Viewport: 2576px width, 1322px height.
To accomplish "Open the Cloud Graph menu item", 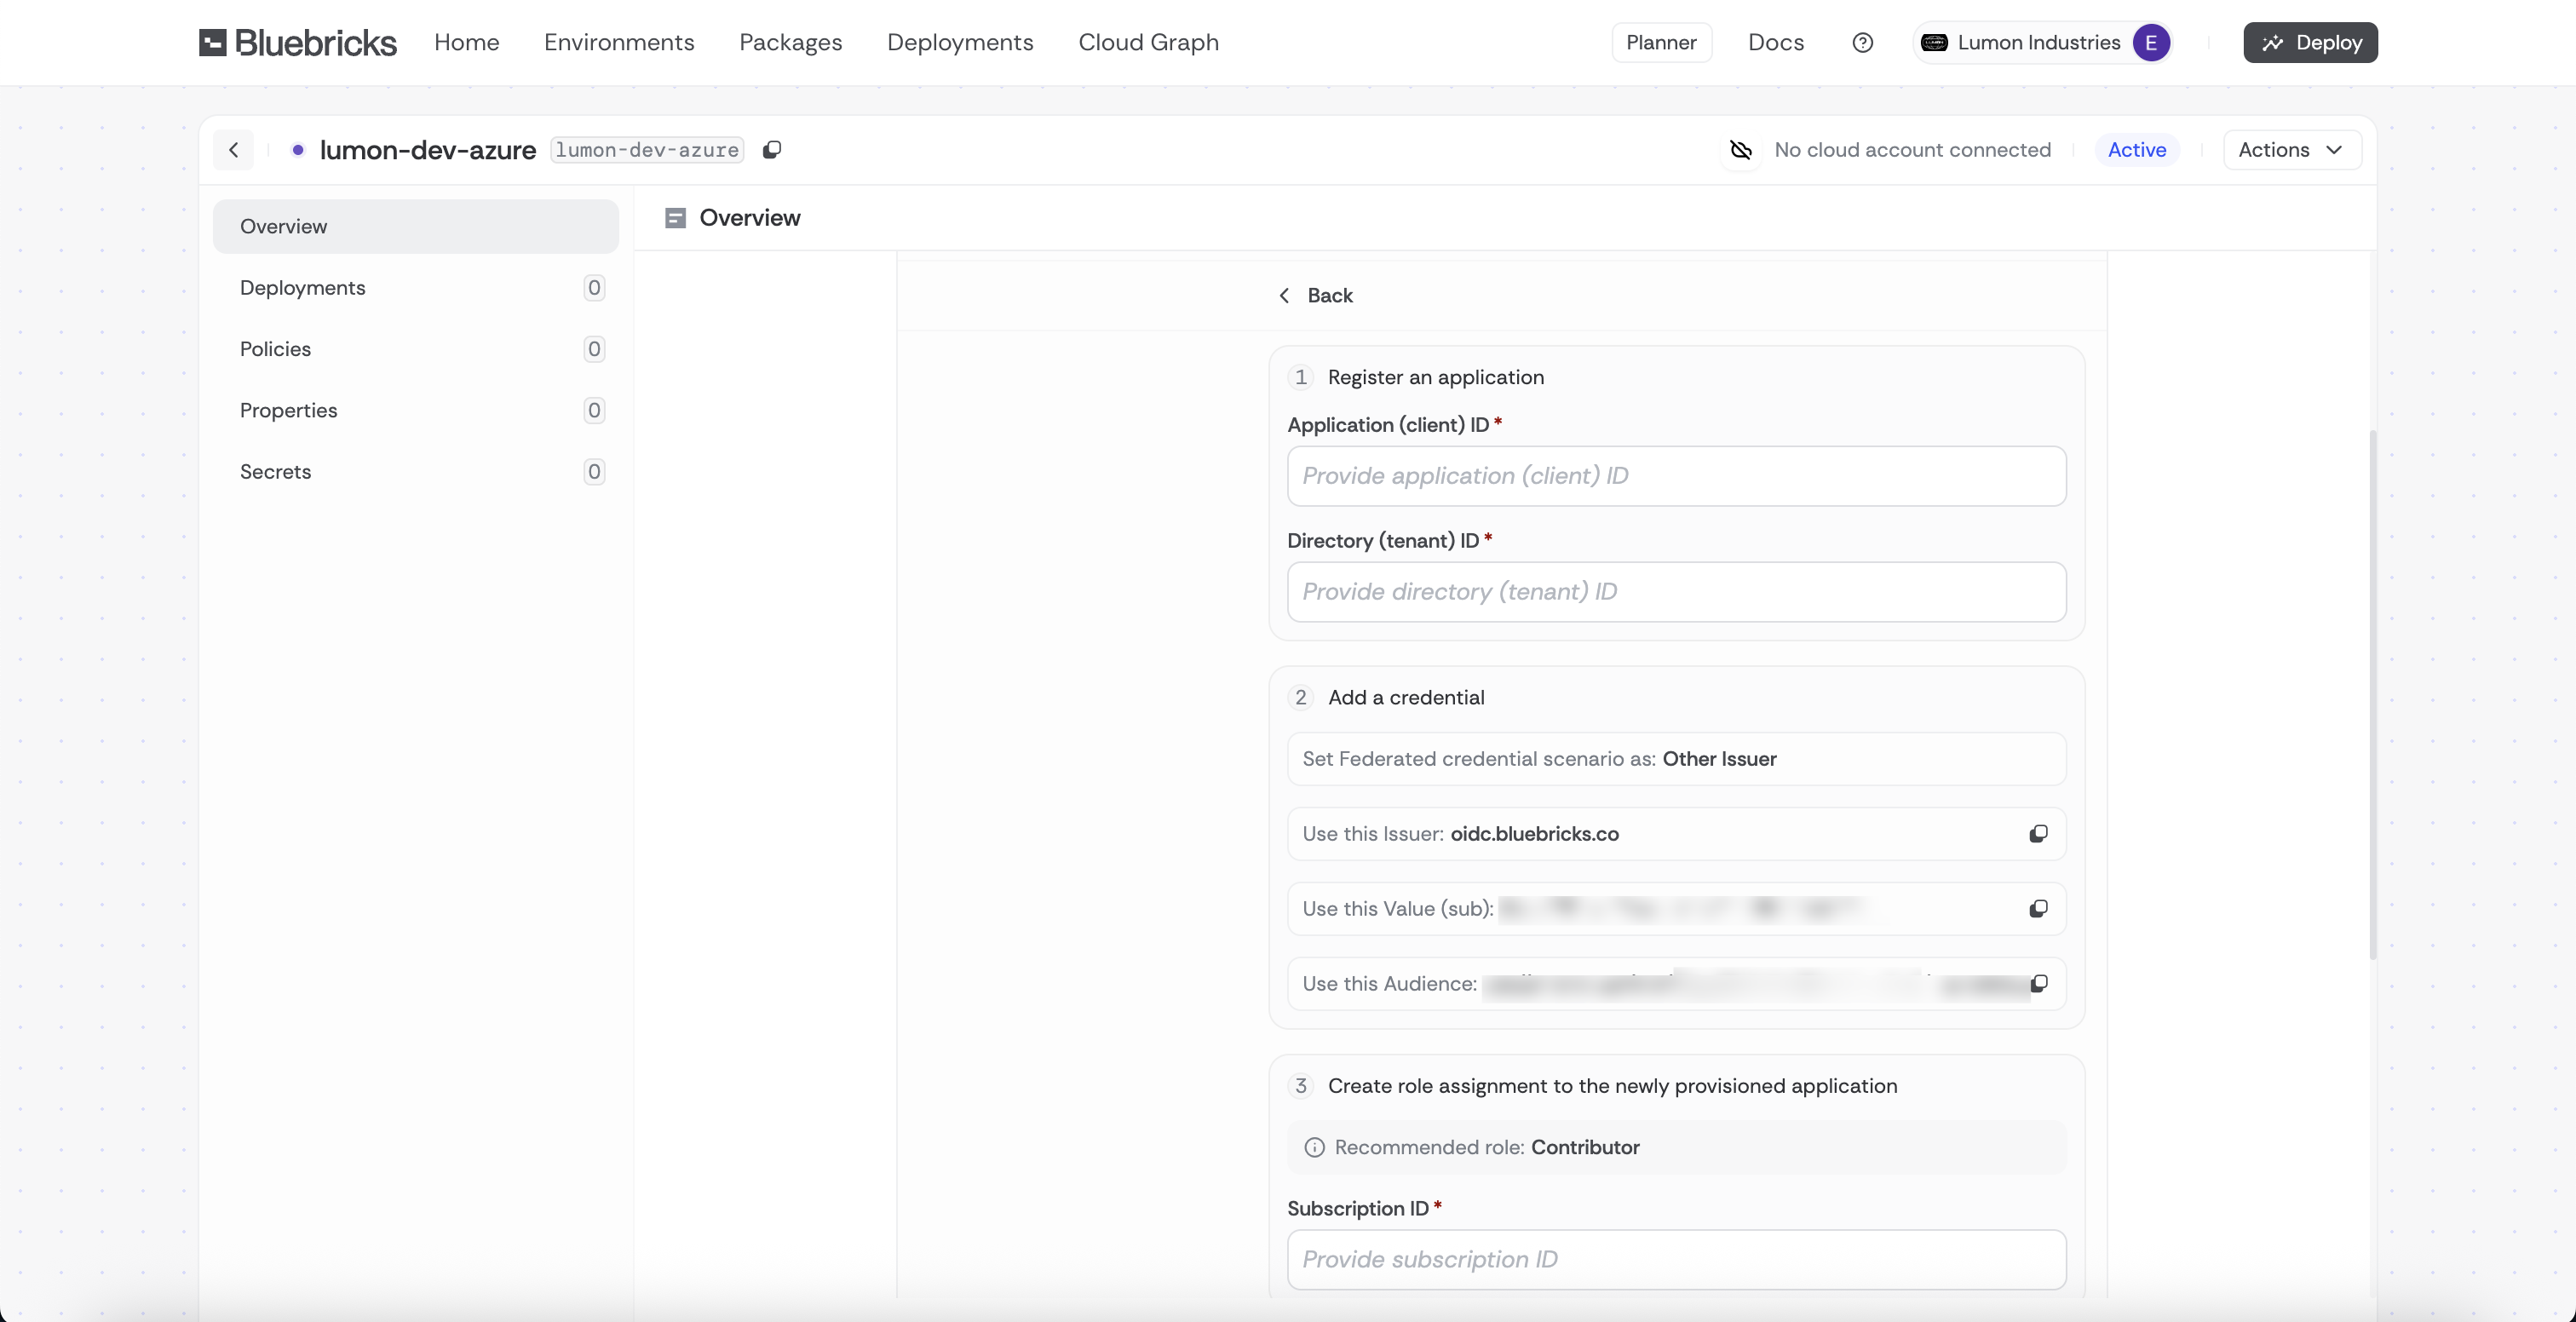I will 1148,42.
